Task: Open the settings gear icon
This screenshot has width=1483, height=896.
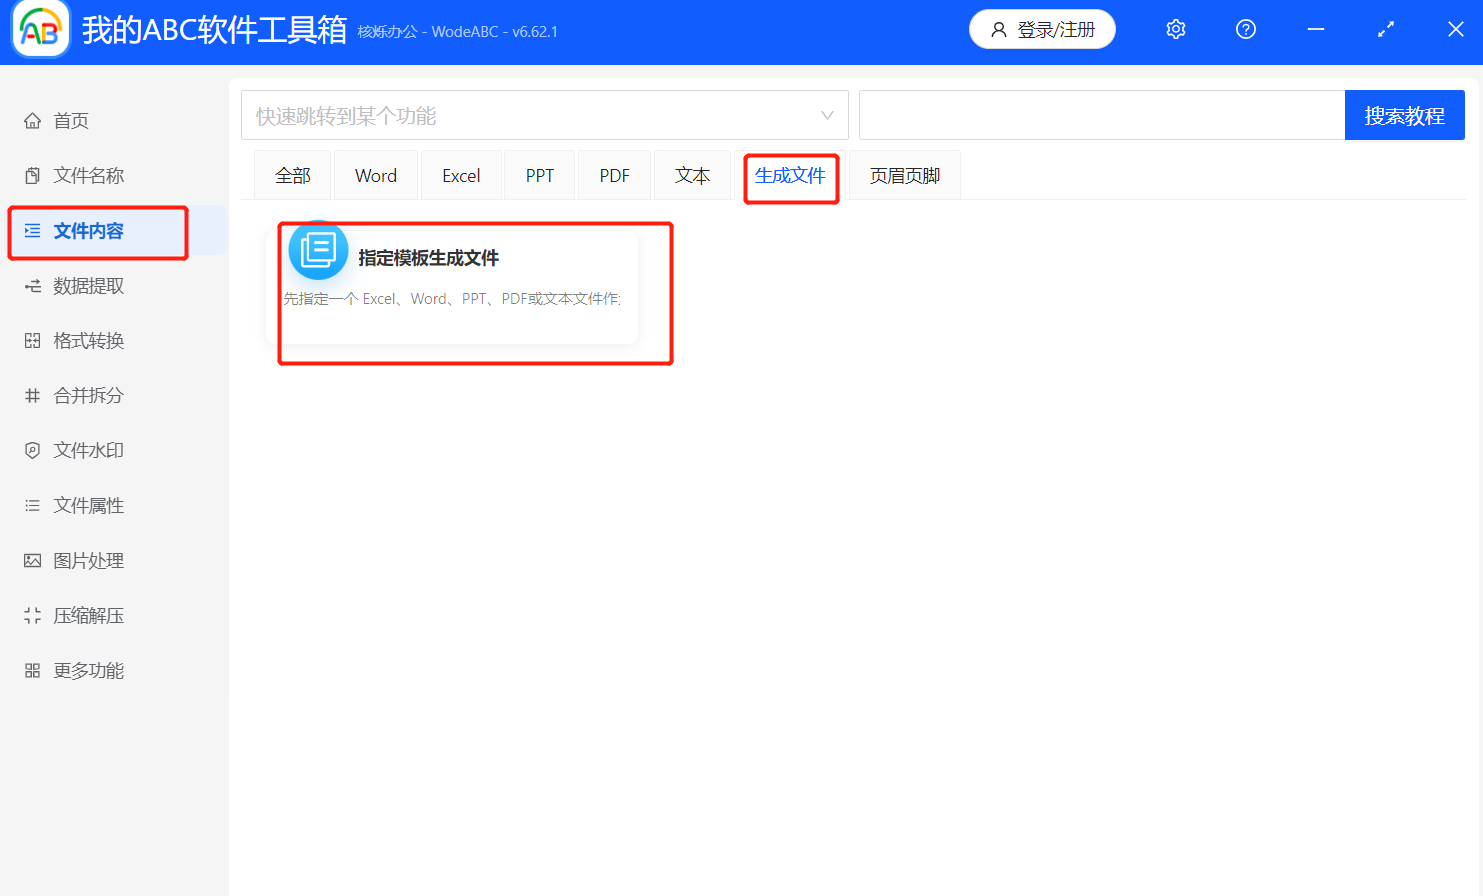Action: click(x=1175, y=29)
